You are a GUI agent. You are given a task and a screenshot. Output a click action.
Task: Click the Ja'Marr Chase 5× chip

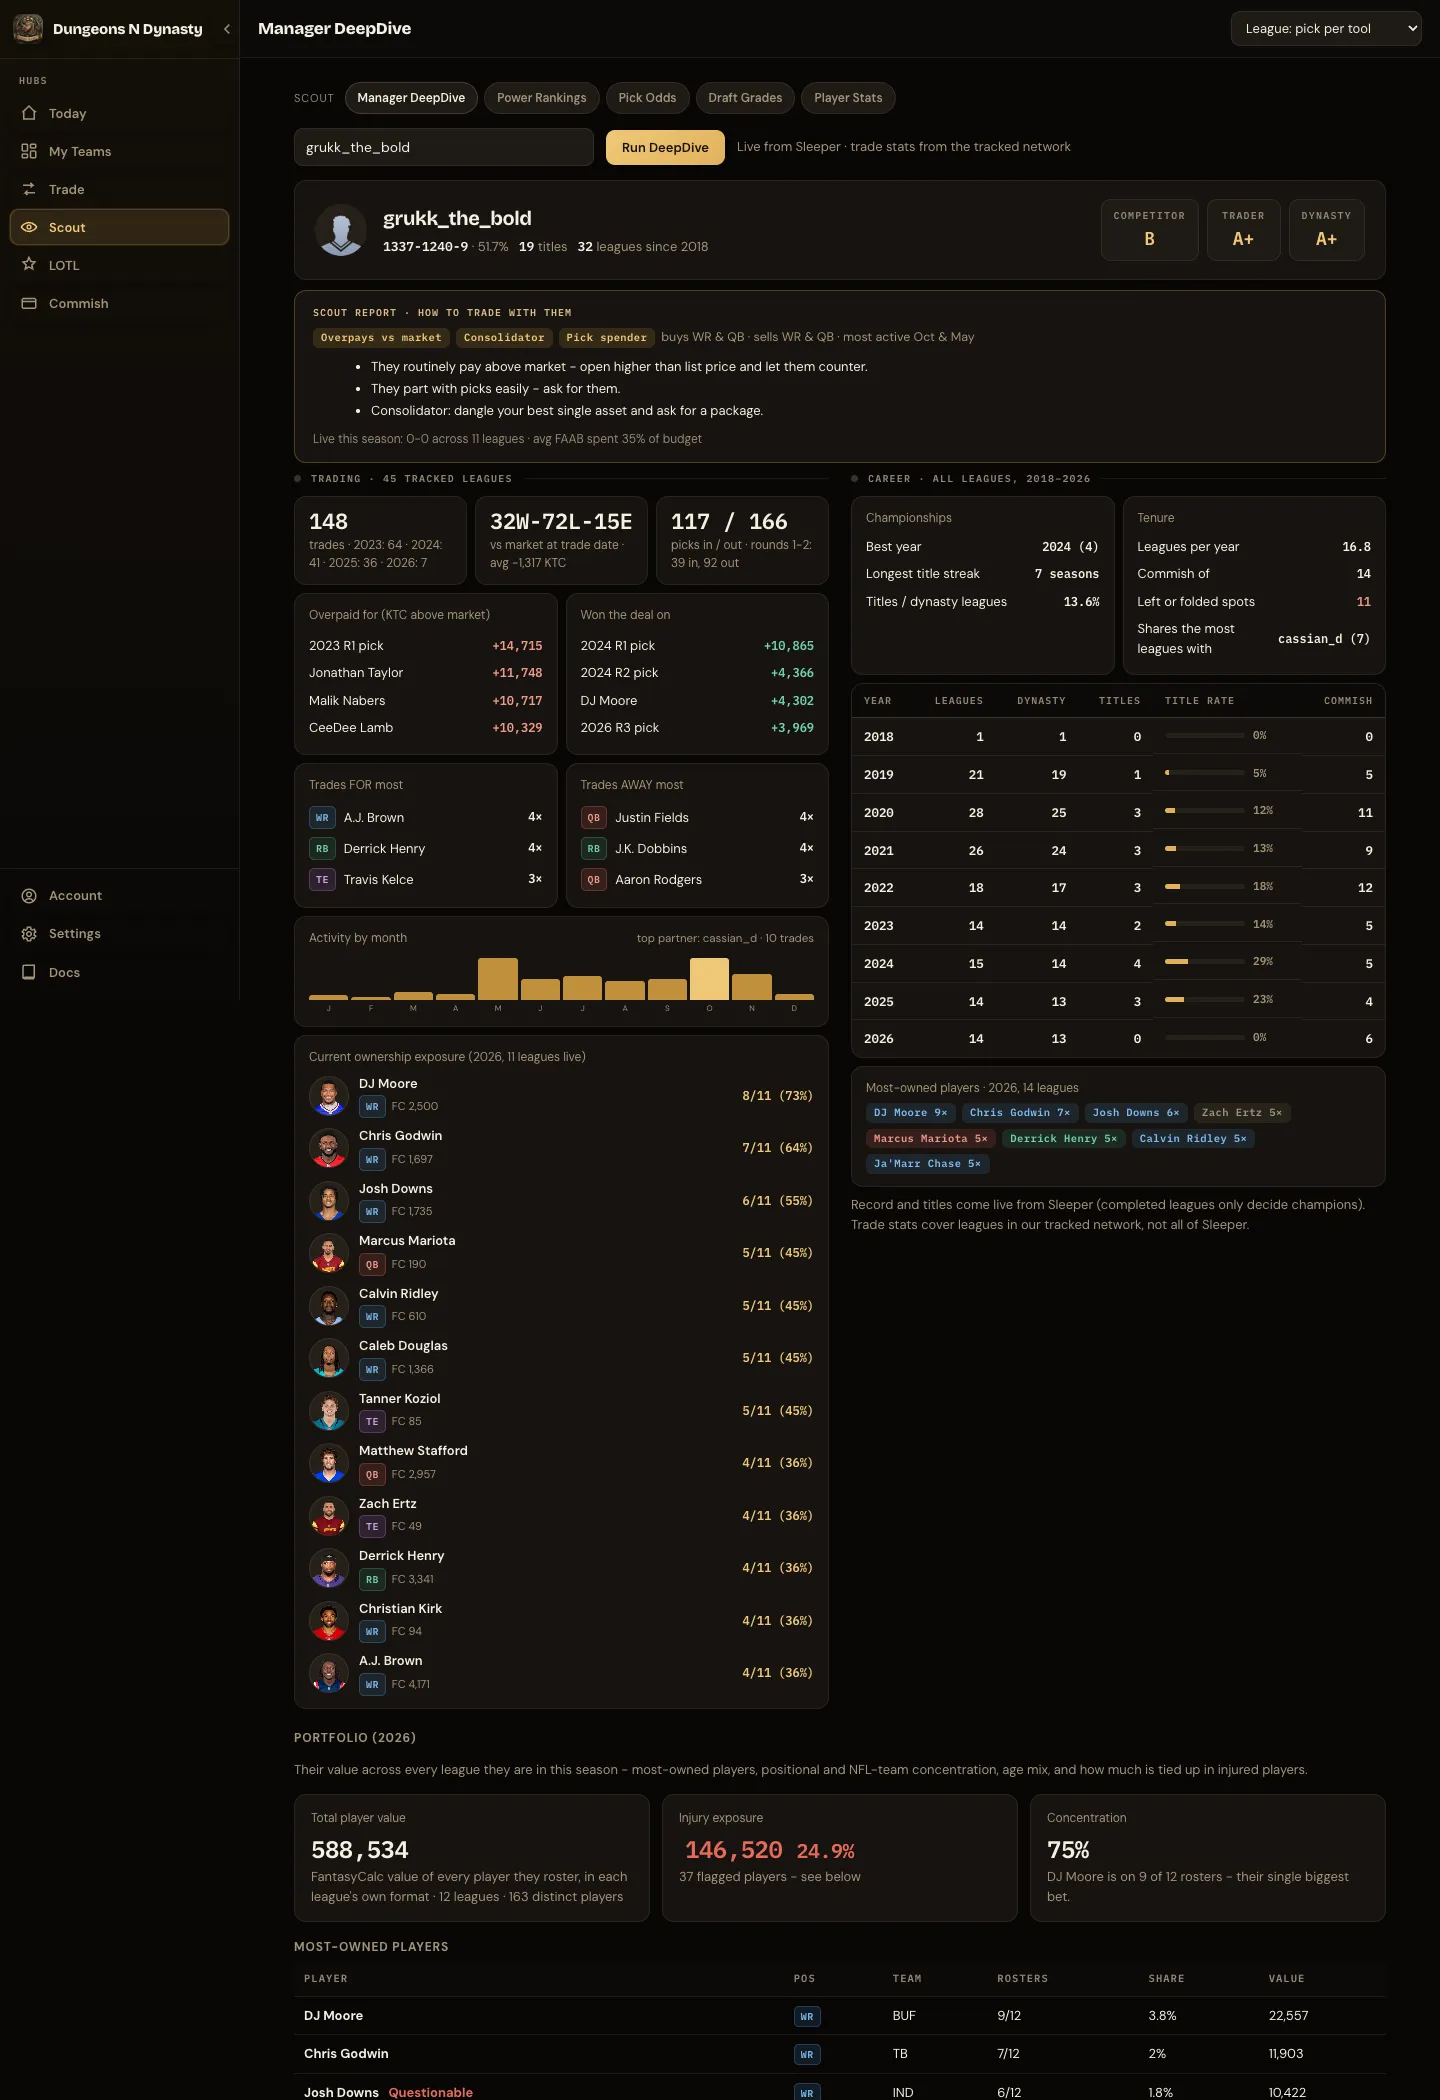(x=927, y=1164)
